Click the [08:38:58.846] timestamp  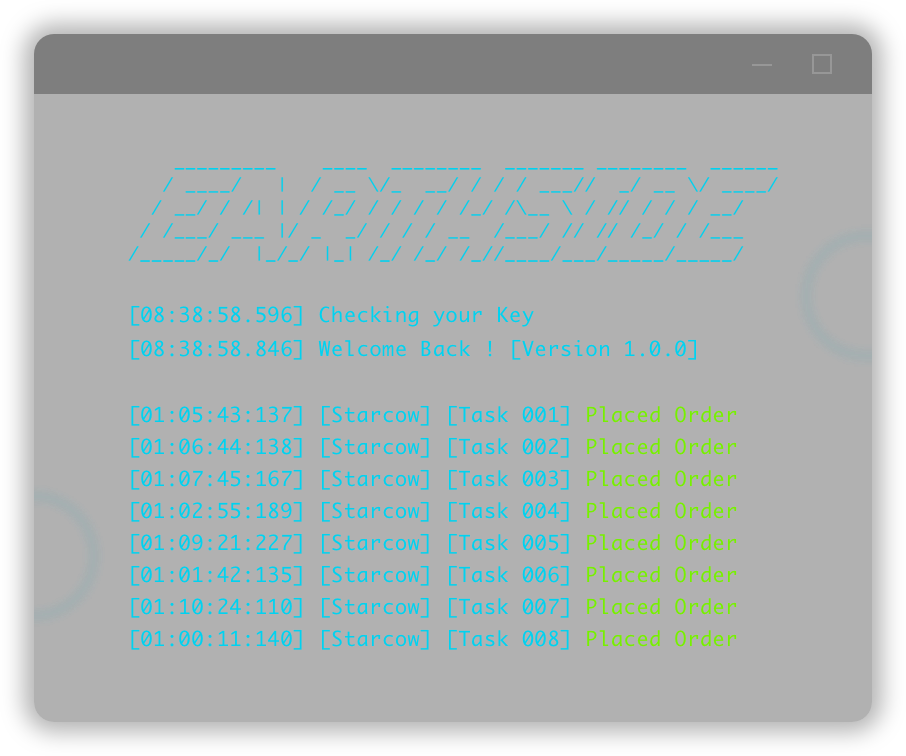coord(217,349)
